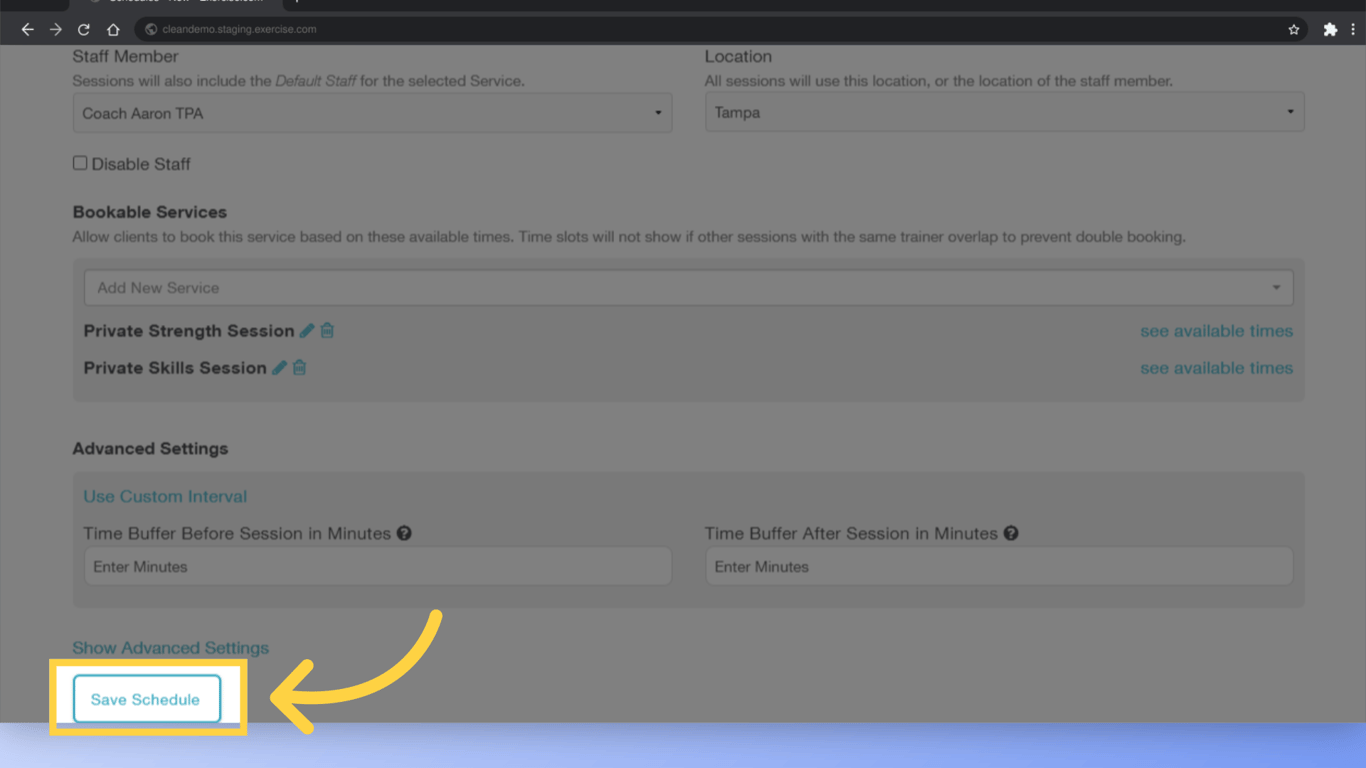Check the Disable Staff checkbox
Image resolution: width=1366 pixels, height=768 pixels.
(80, 162)
